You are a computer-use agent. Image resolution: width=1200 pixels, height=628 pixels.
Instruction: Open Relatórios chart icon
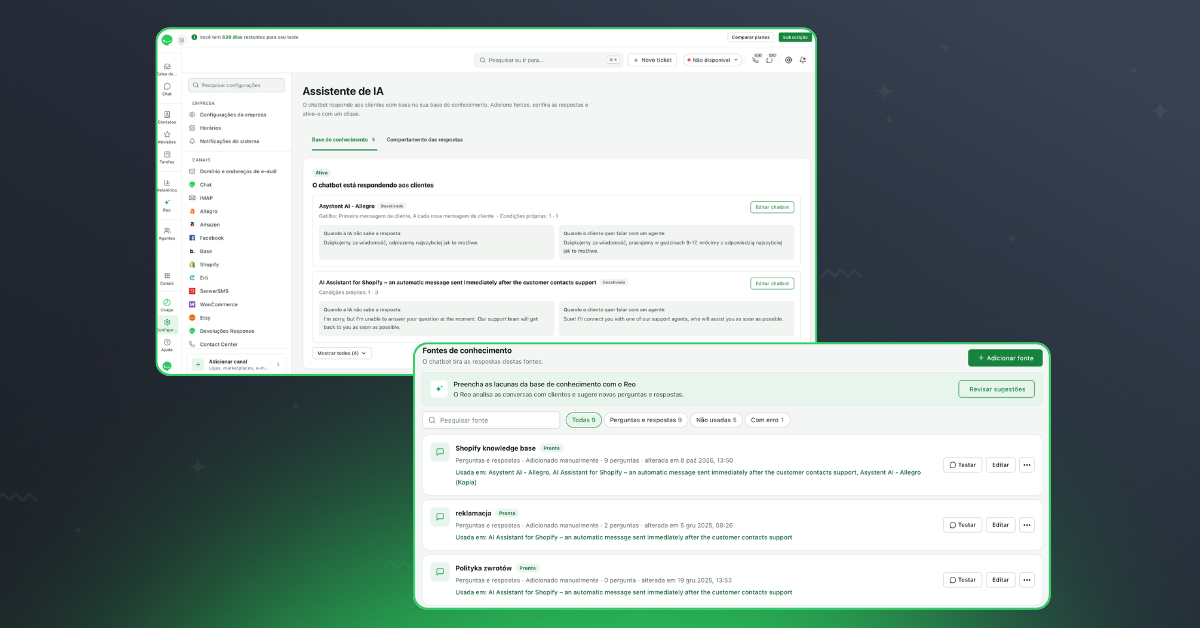coord(167,184)
